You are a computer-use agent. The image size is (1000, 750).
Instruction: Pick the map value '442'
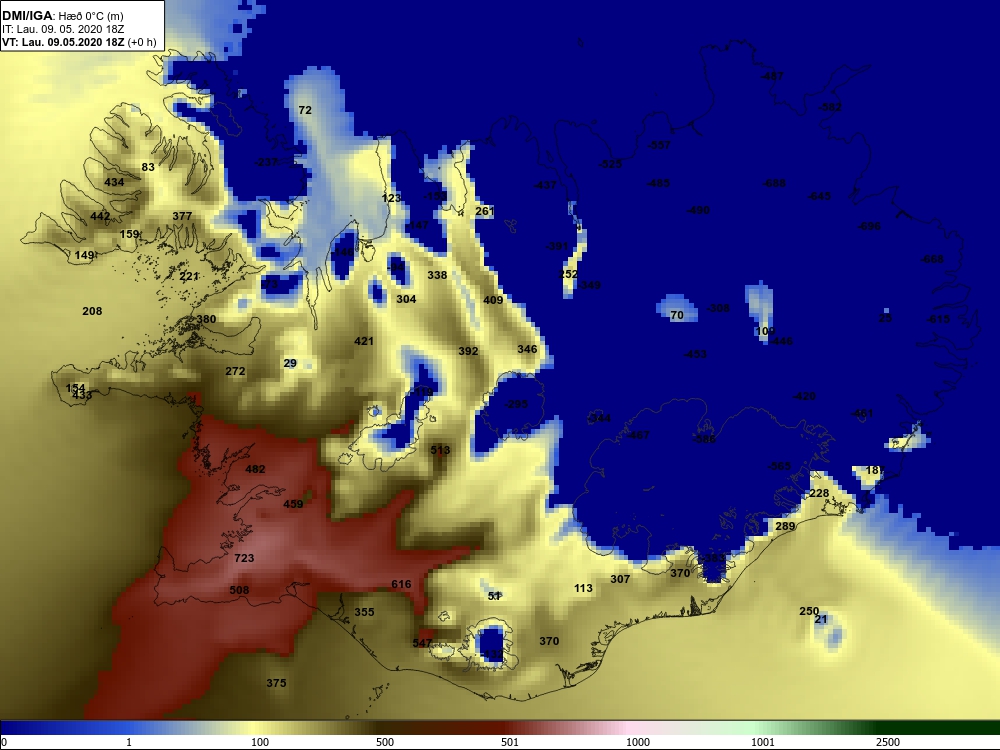pos(100,216)
